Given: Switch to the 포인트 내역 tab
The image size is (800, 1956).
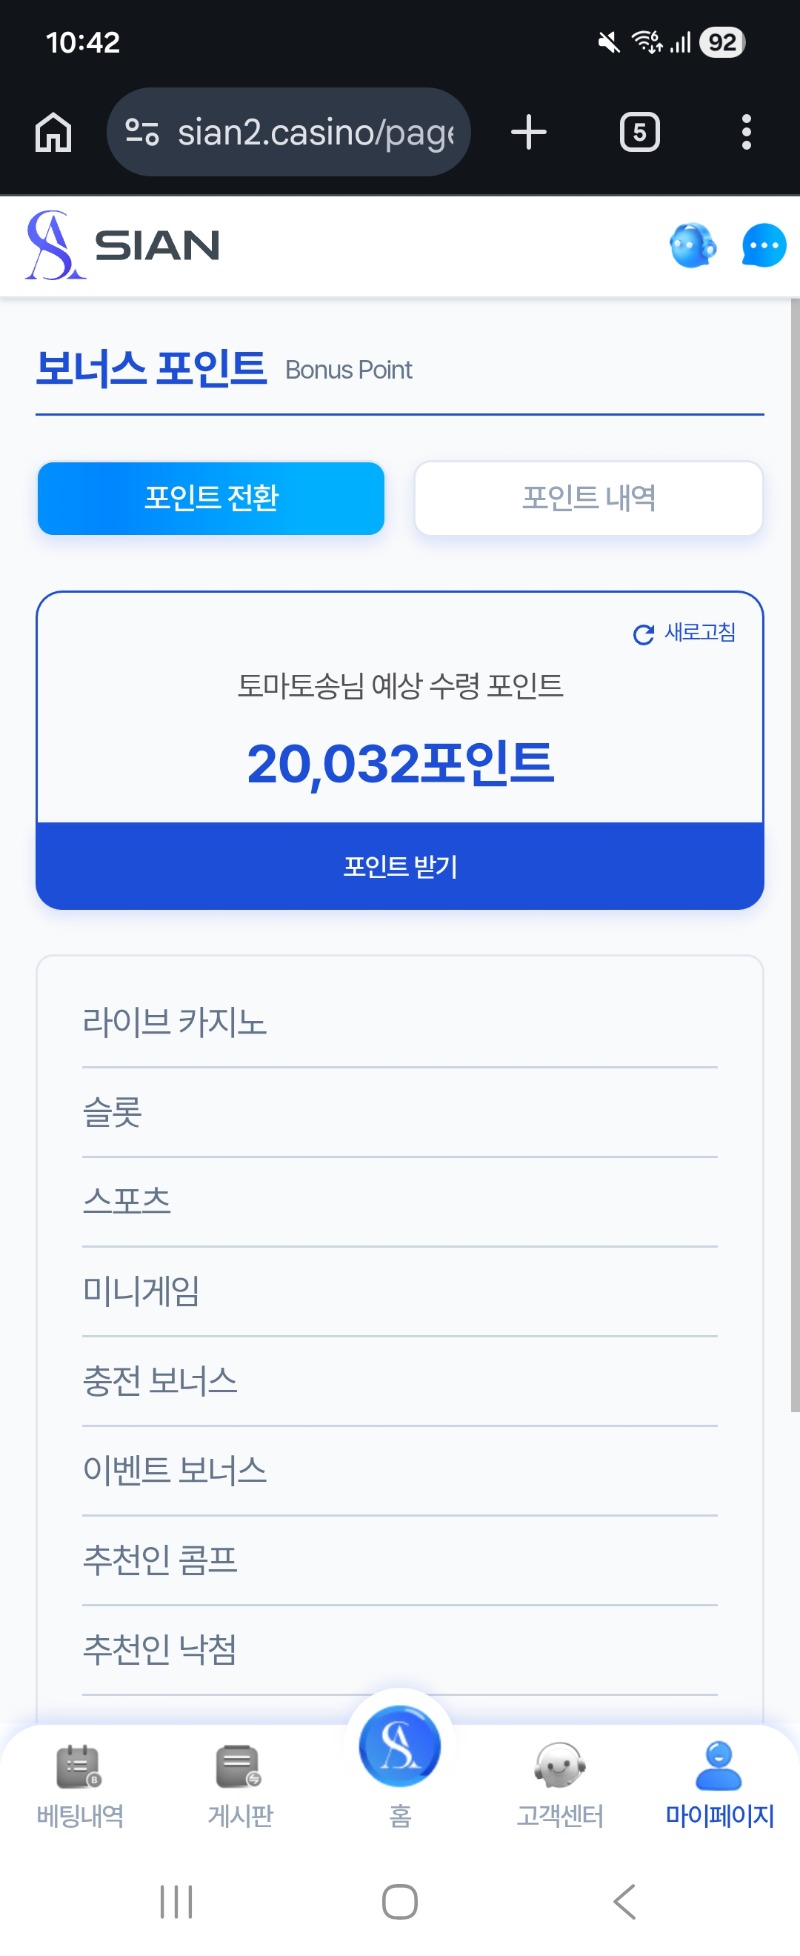Looking at the screenshot, I should (x=589, y=498).
